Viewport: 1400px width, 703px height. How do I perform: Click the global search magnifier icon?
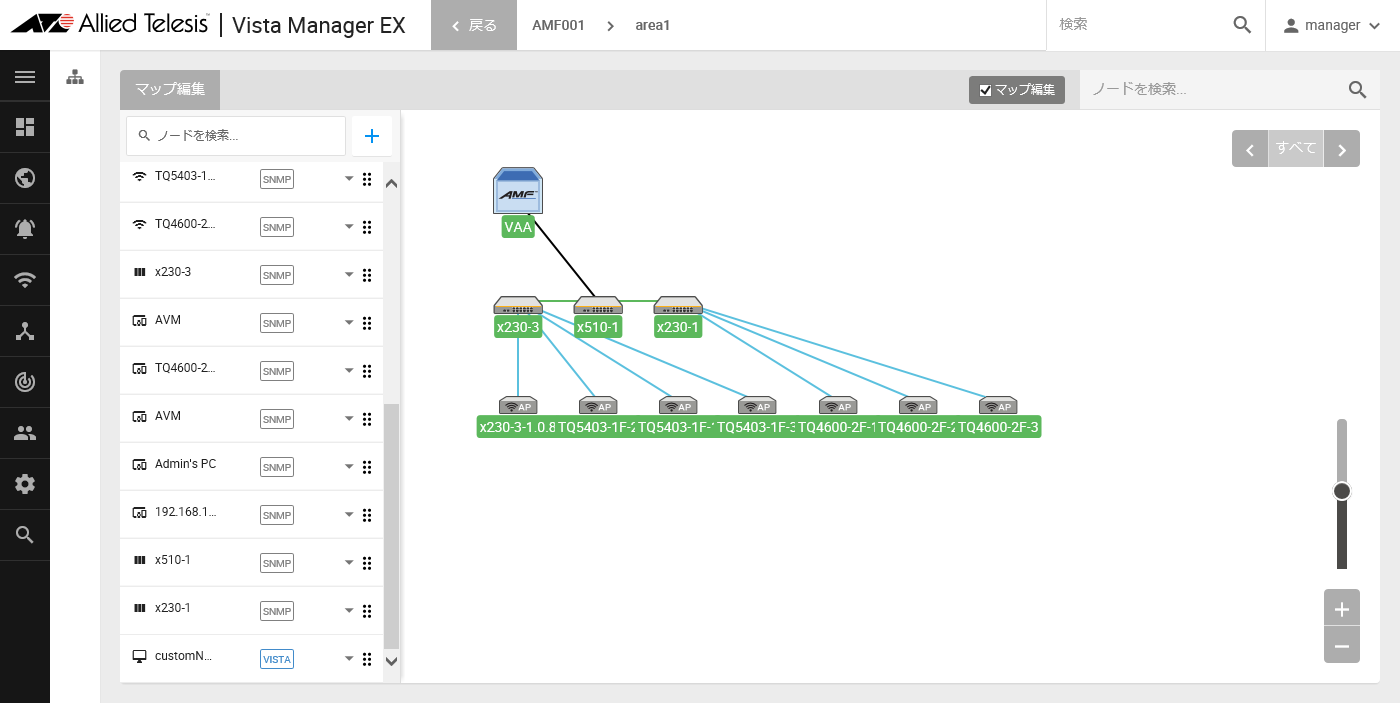[1242, 25]
